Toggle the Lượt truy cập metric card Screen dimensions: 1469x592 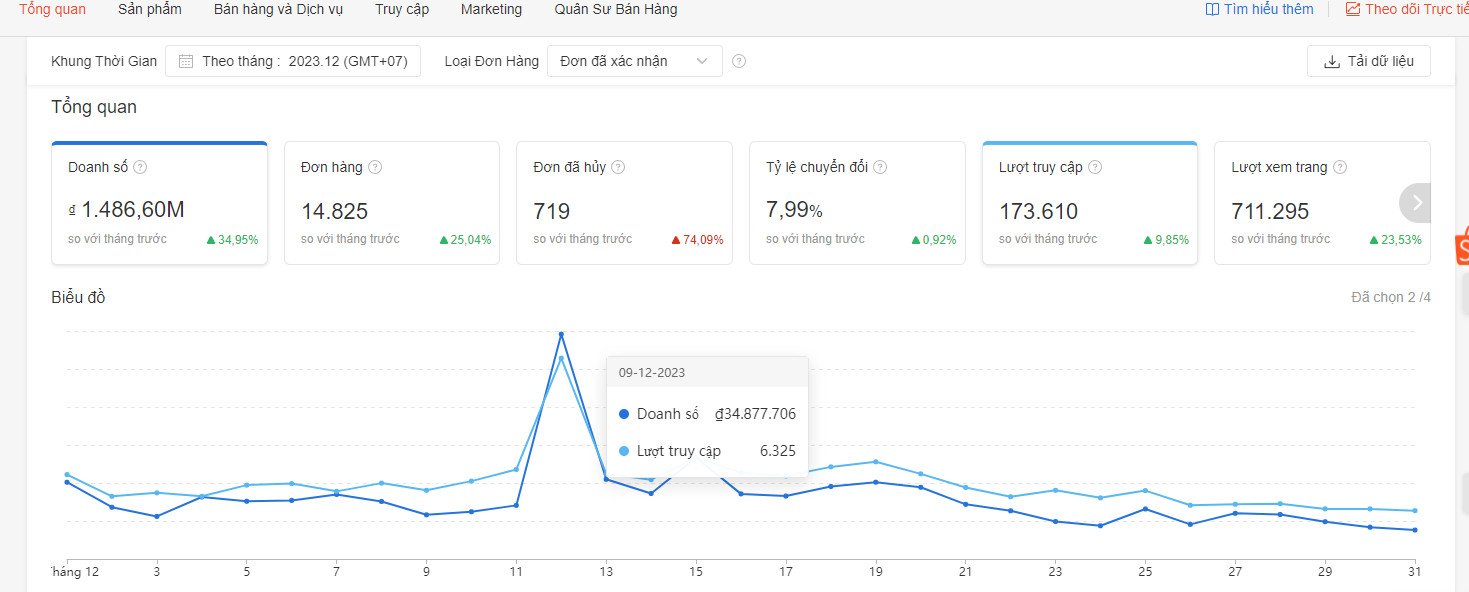click(x=1089, y=204)
